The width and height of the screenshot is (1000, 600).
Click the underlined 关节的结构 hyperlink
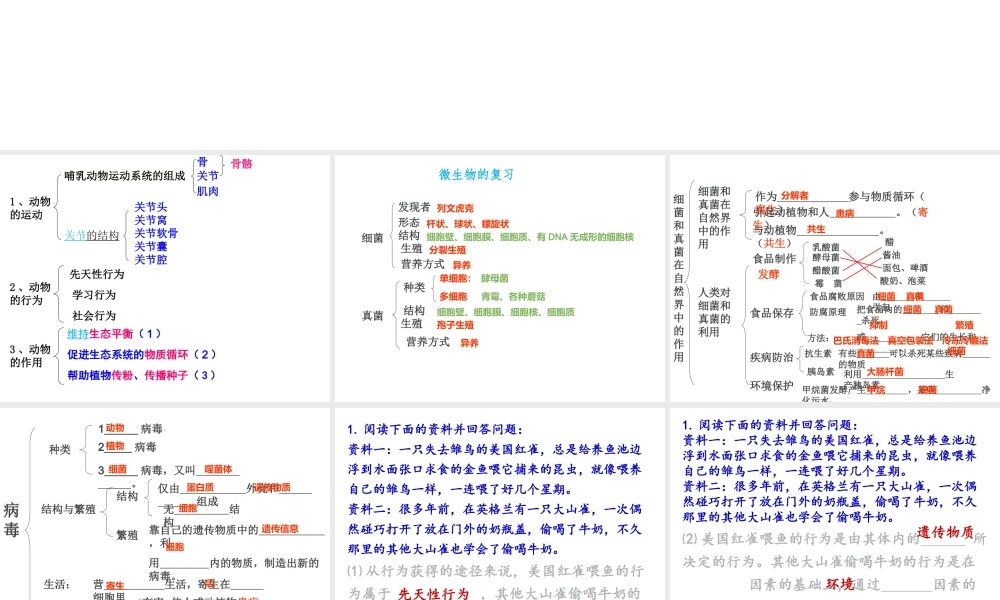tap(92, 236)
